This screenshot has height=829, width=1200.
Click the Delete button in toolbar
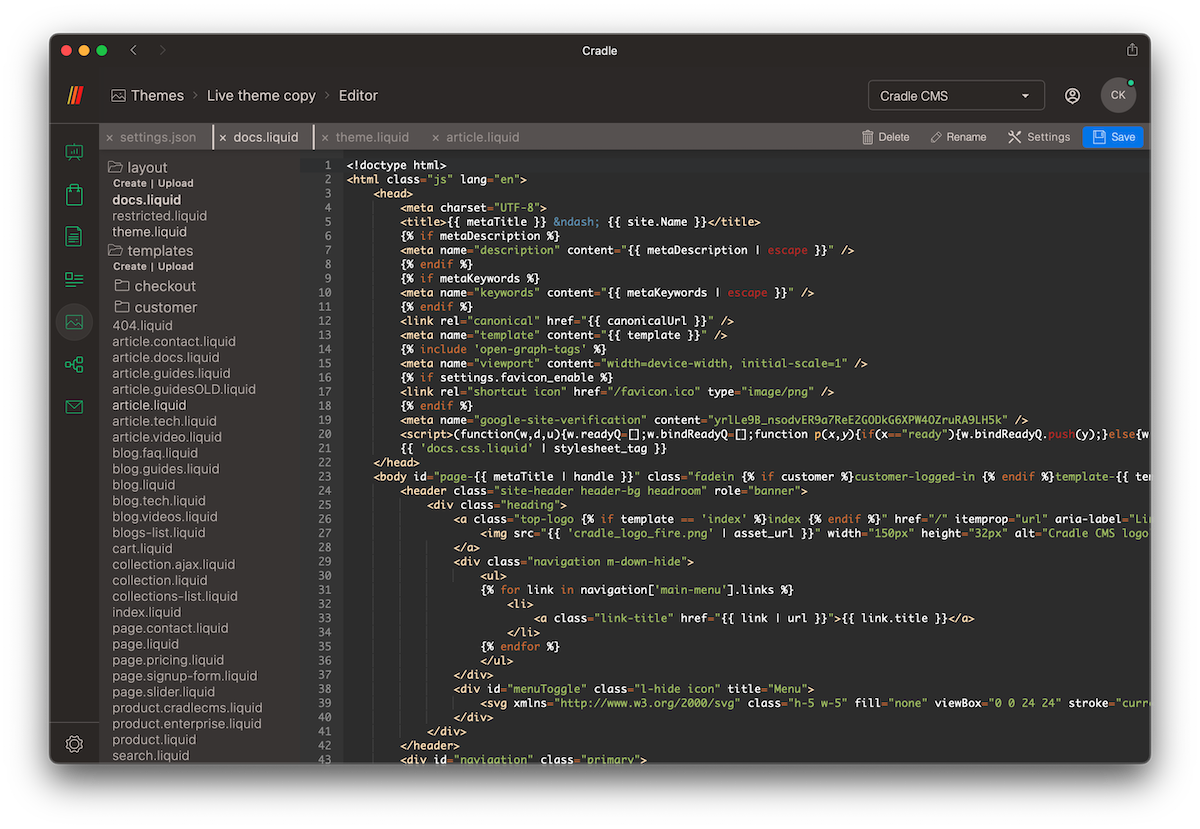(x=885, y=137)
